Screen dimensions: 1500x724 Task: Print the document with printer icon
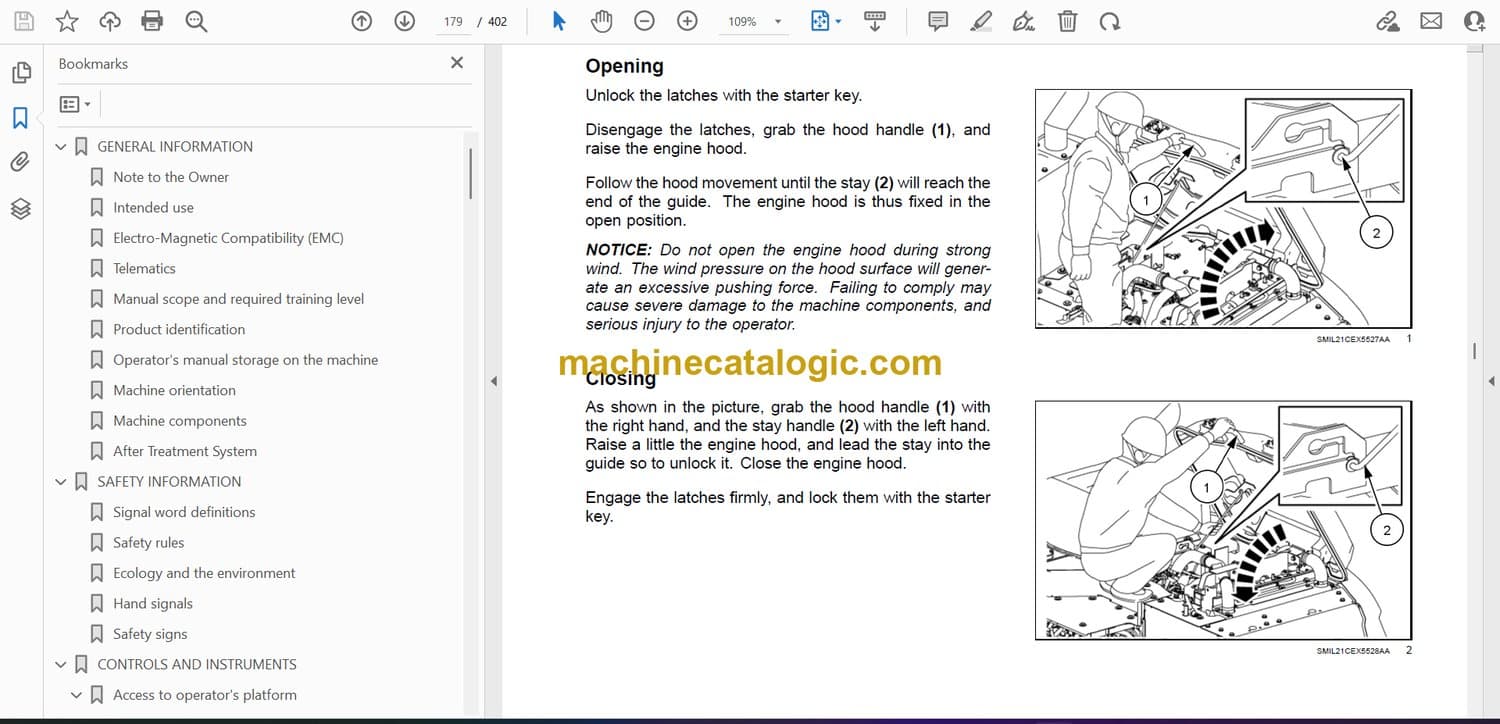coord(152,21)
